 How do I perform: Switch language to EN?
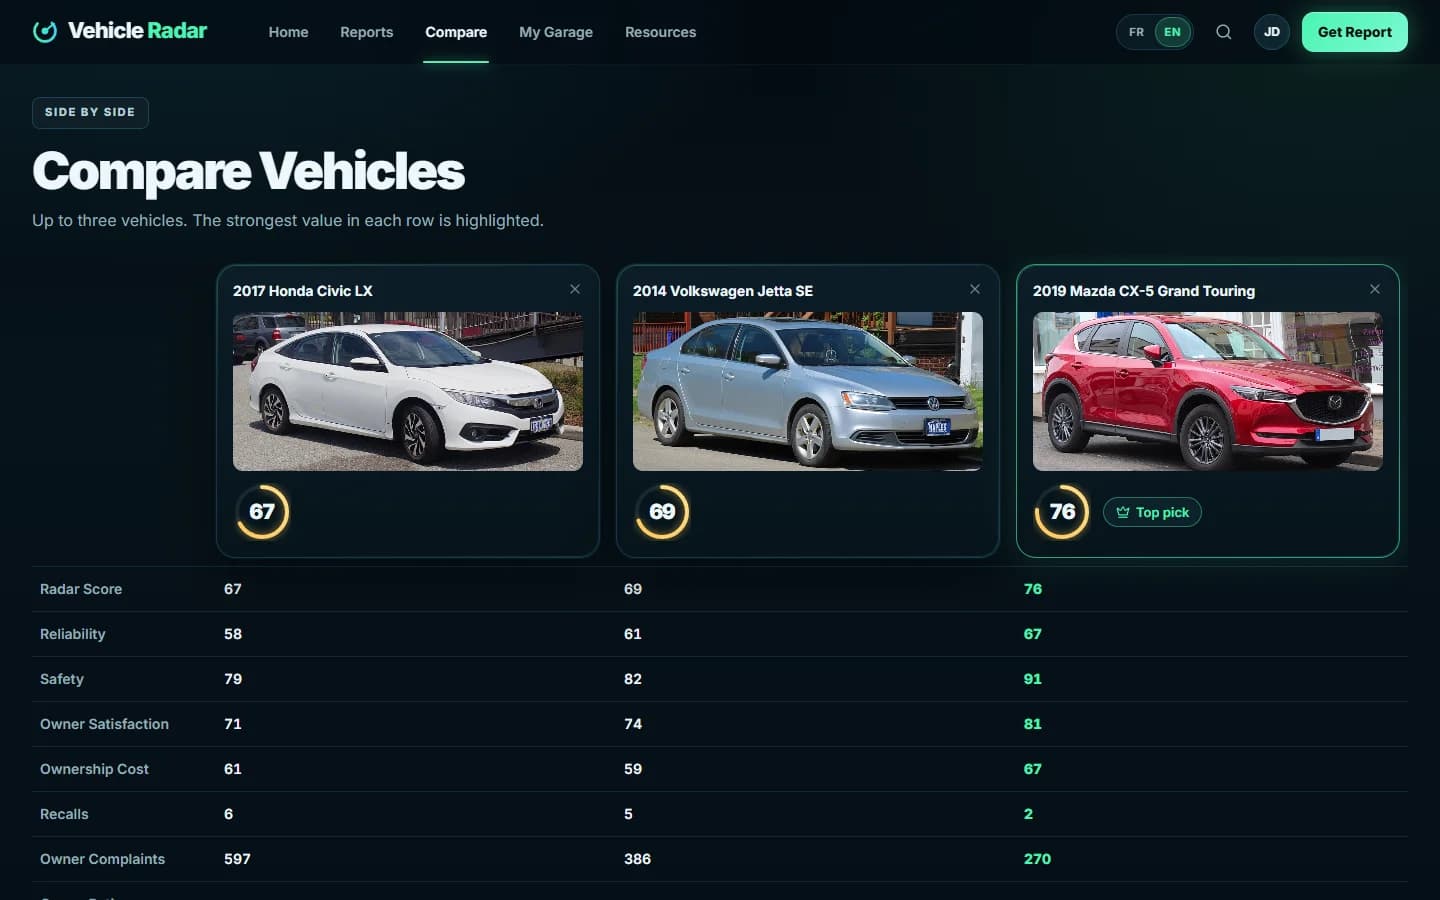(1172, 32)
